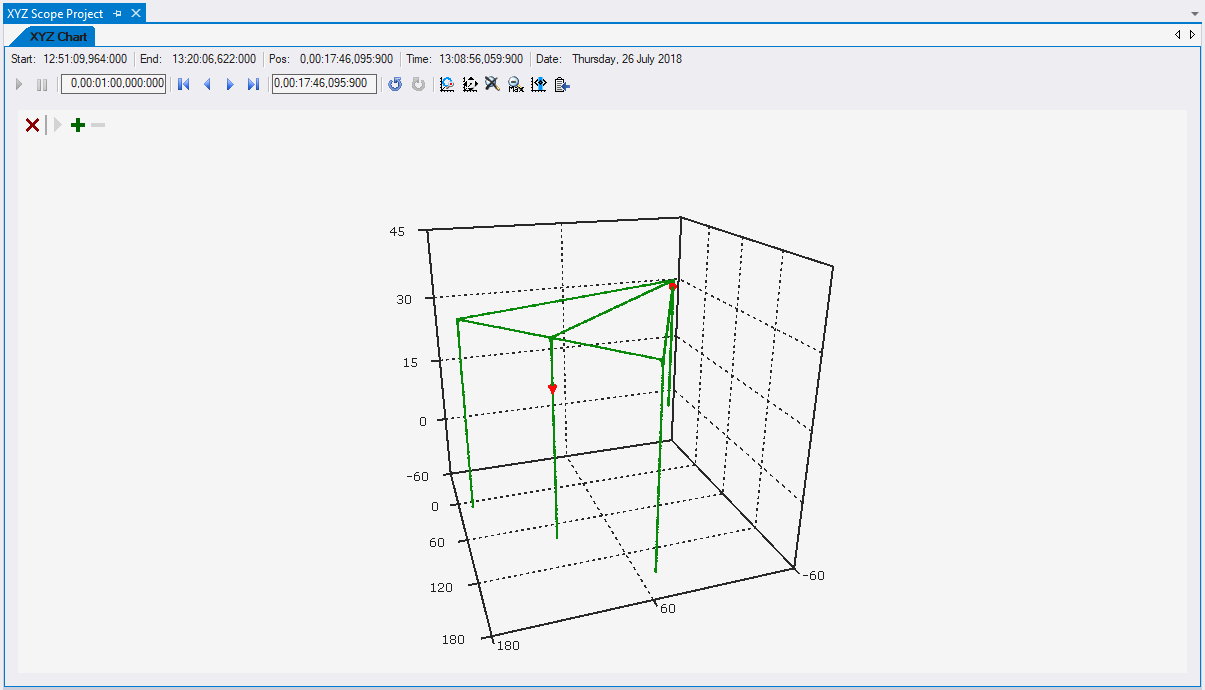Viewport: 1205px width, 690px height.
Task: Open the document list dropdown arrow at top right
Action: click(x=1195, y=14)
